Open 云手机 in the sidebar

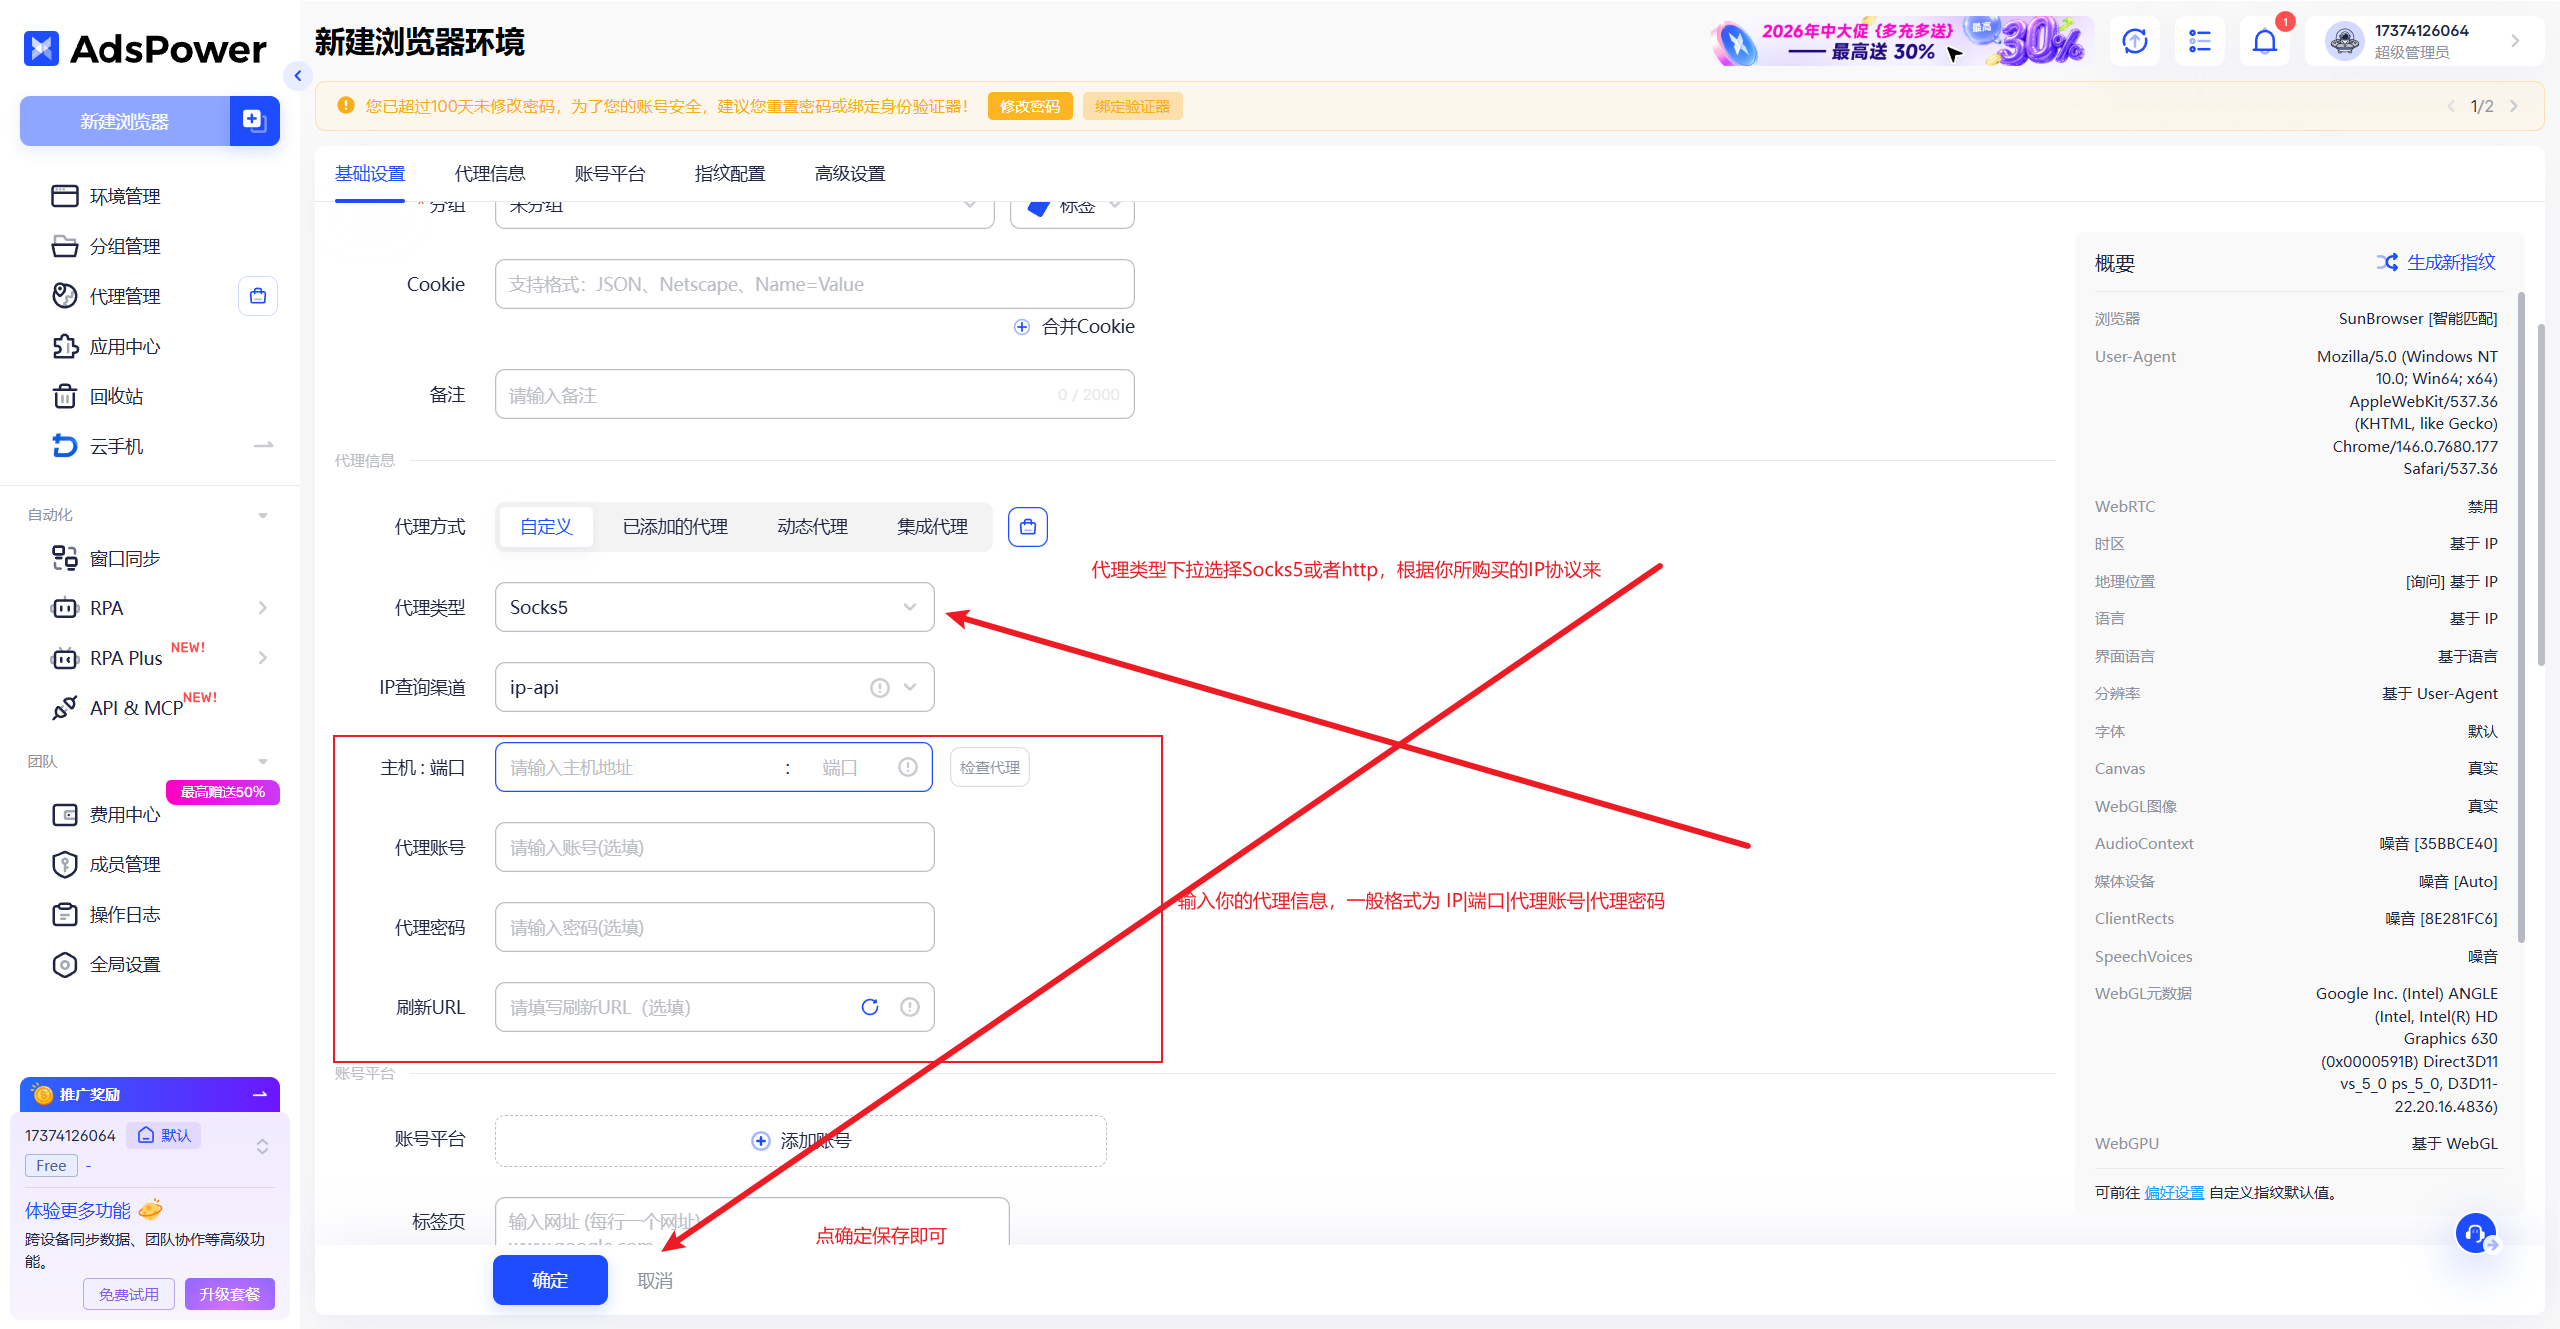coord(116,446)
